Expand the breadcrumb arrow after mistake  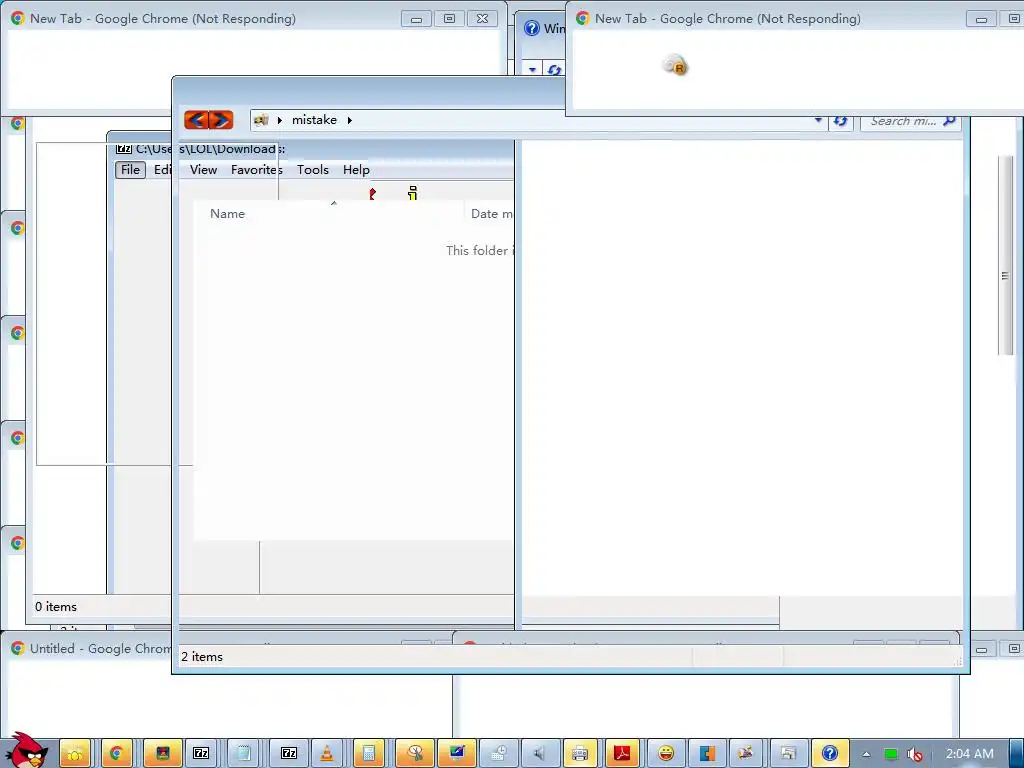[350, 120]
